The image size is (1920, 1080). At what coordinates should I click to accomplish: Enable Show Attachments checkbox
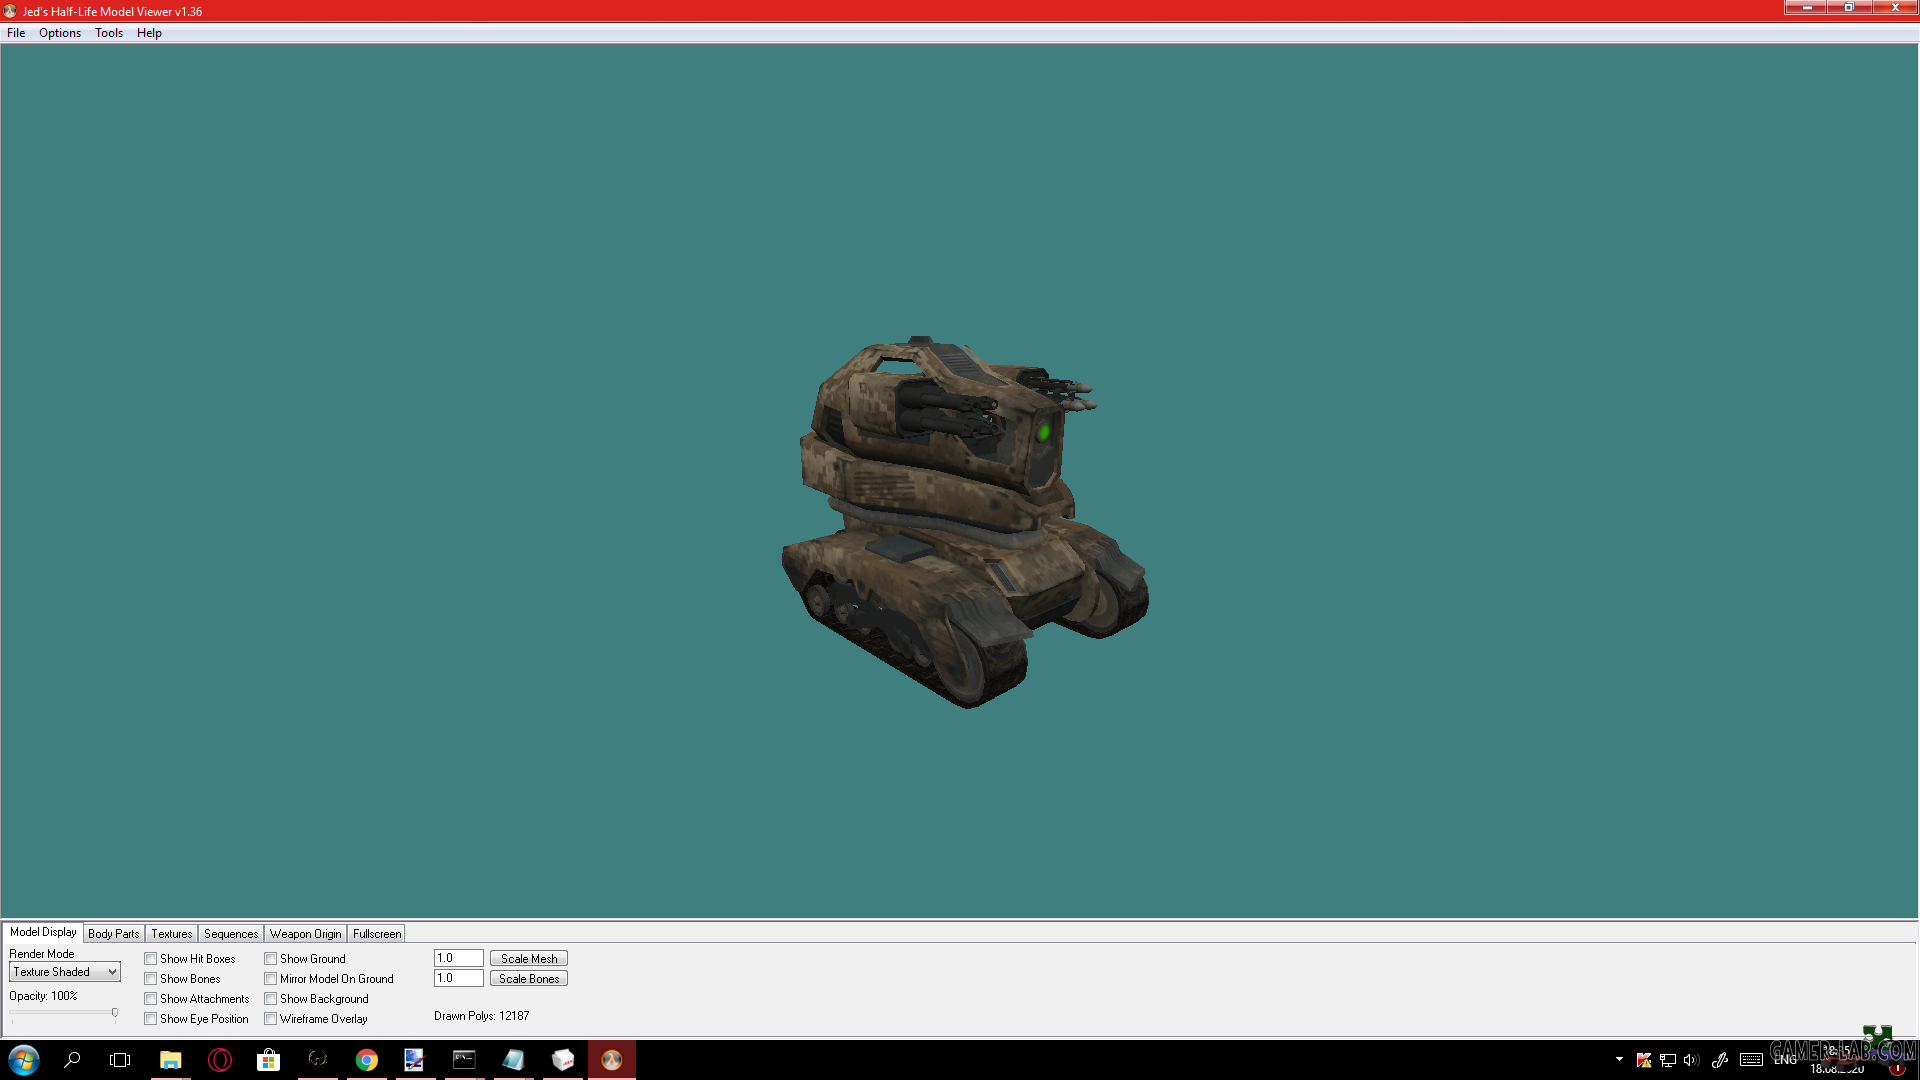(151, 999)
